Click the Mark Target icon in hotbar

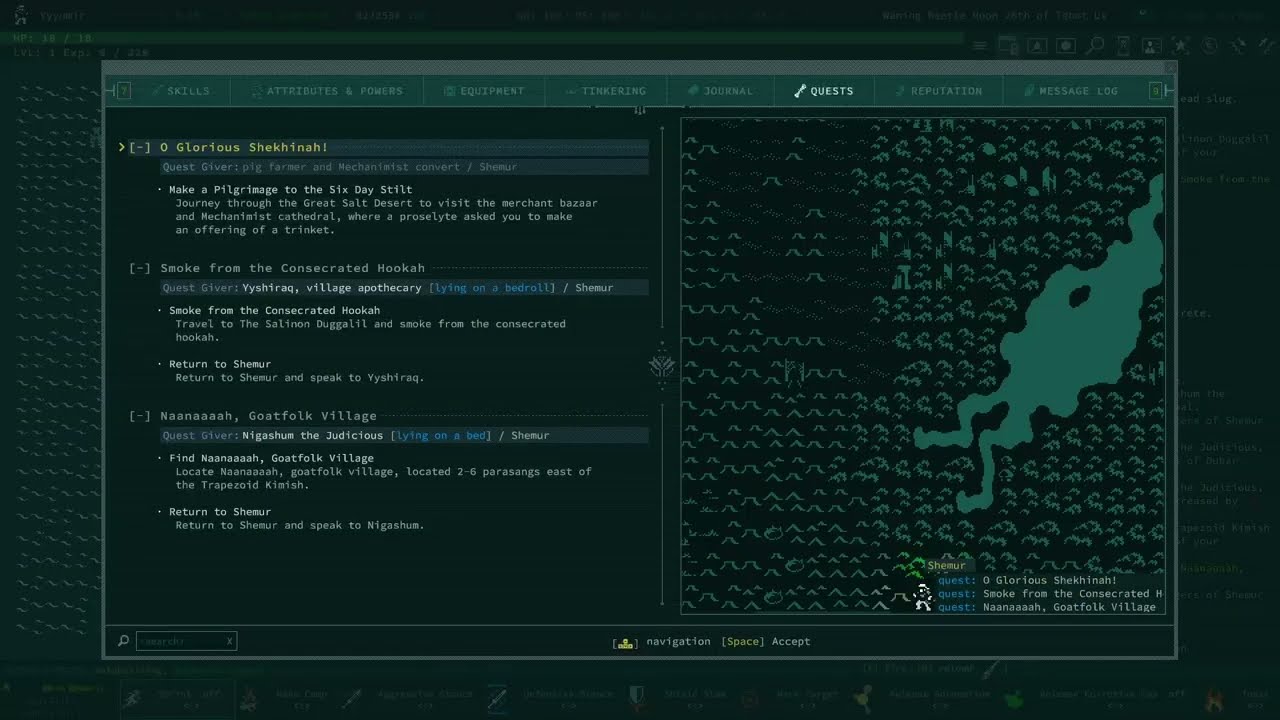750,698
